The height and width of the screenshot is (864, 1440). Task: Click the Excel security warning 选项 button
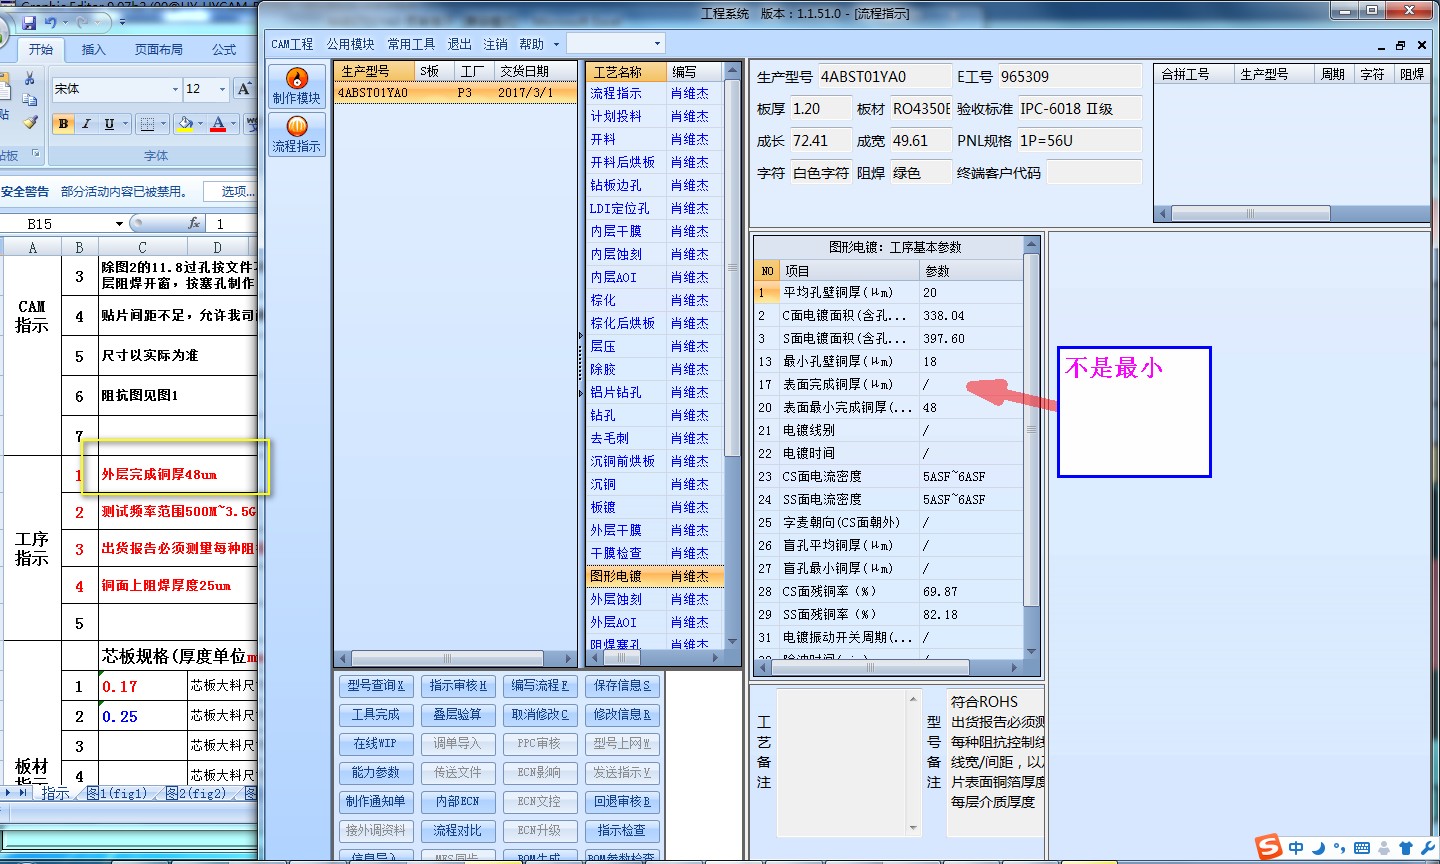(x=231, y=191)
